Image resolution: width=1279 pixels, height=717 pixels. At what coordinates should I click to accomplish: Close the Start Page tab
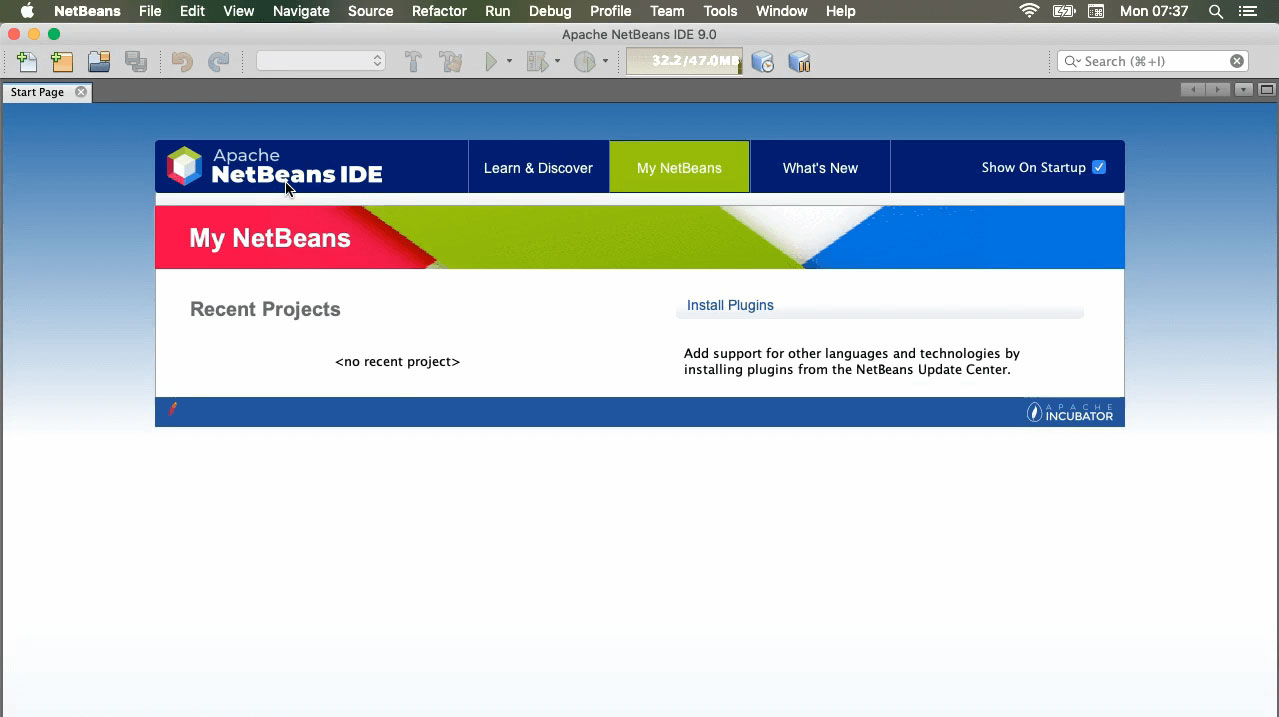[x=81, y=92]
